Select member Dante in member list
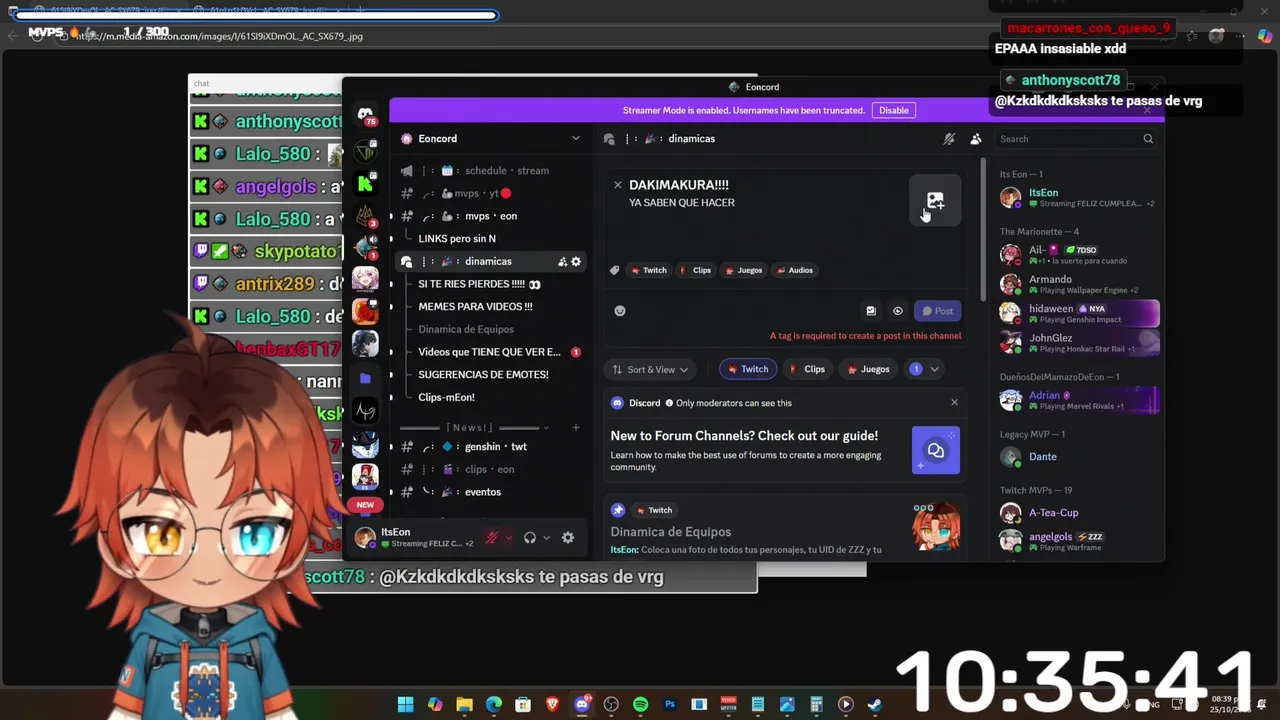1280x720 pixels. point(1079,457)
